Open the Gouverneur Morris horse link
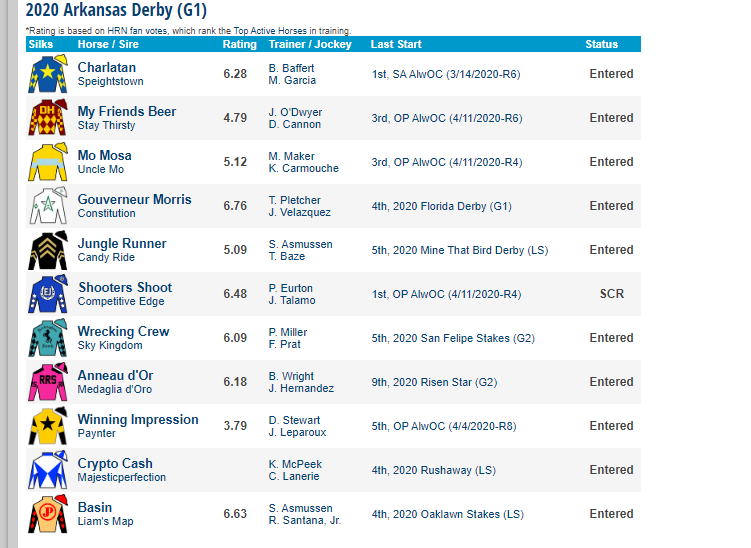Screen dimensions: 751x548 (135, 199)
